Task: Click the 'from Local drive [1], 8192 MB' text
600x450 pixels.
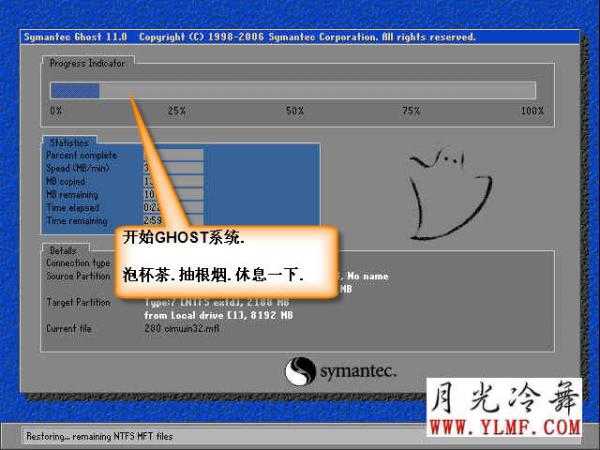Action: point(218,315)
